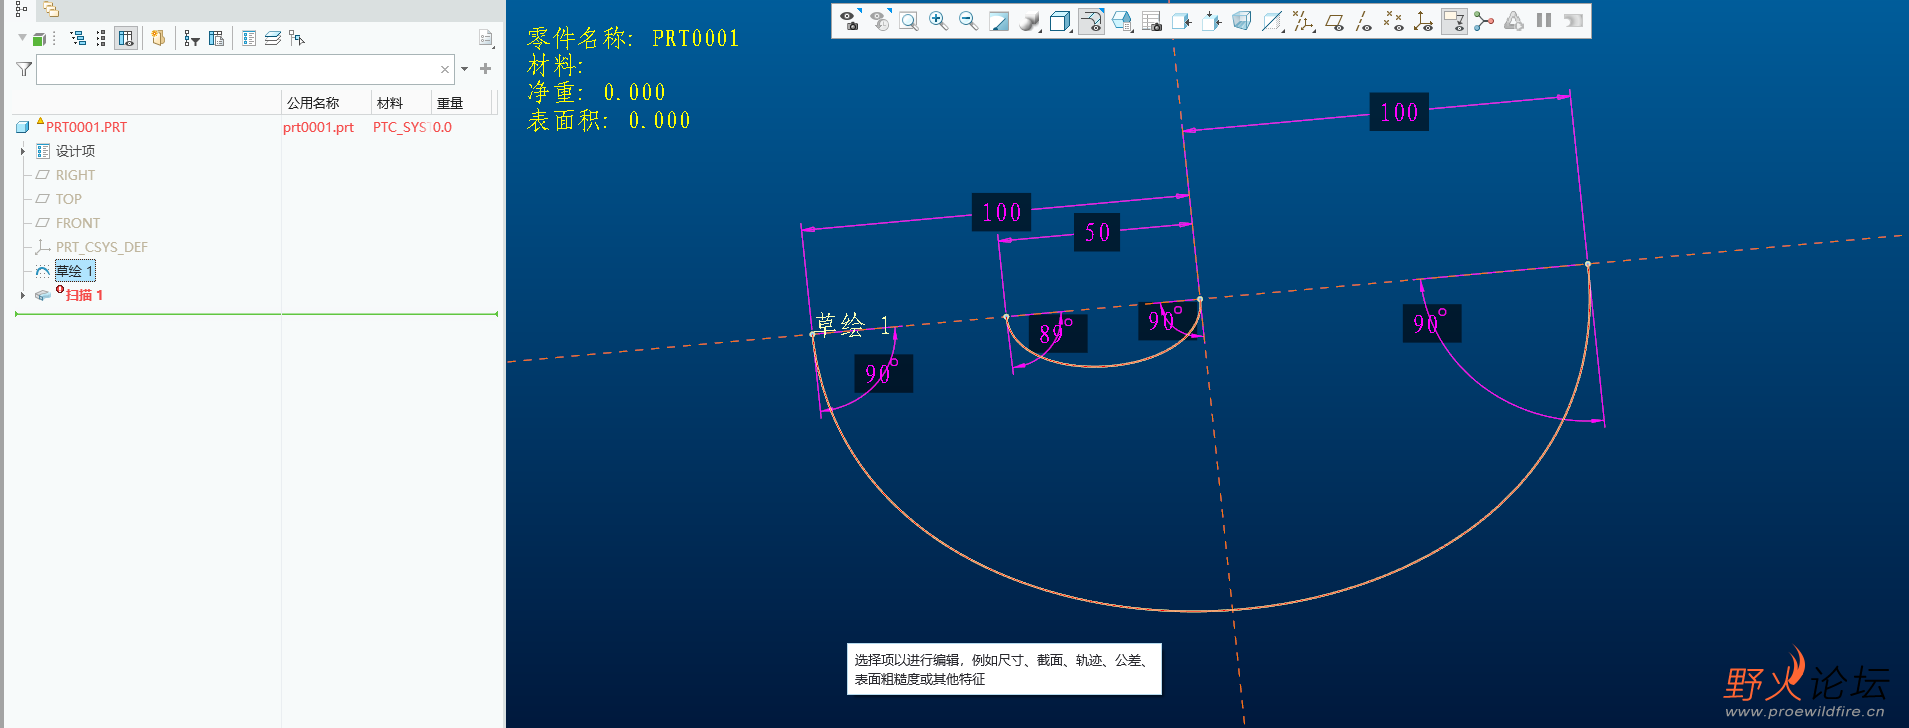Click the 公用名称 column header

pos(313,103)
